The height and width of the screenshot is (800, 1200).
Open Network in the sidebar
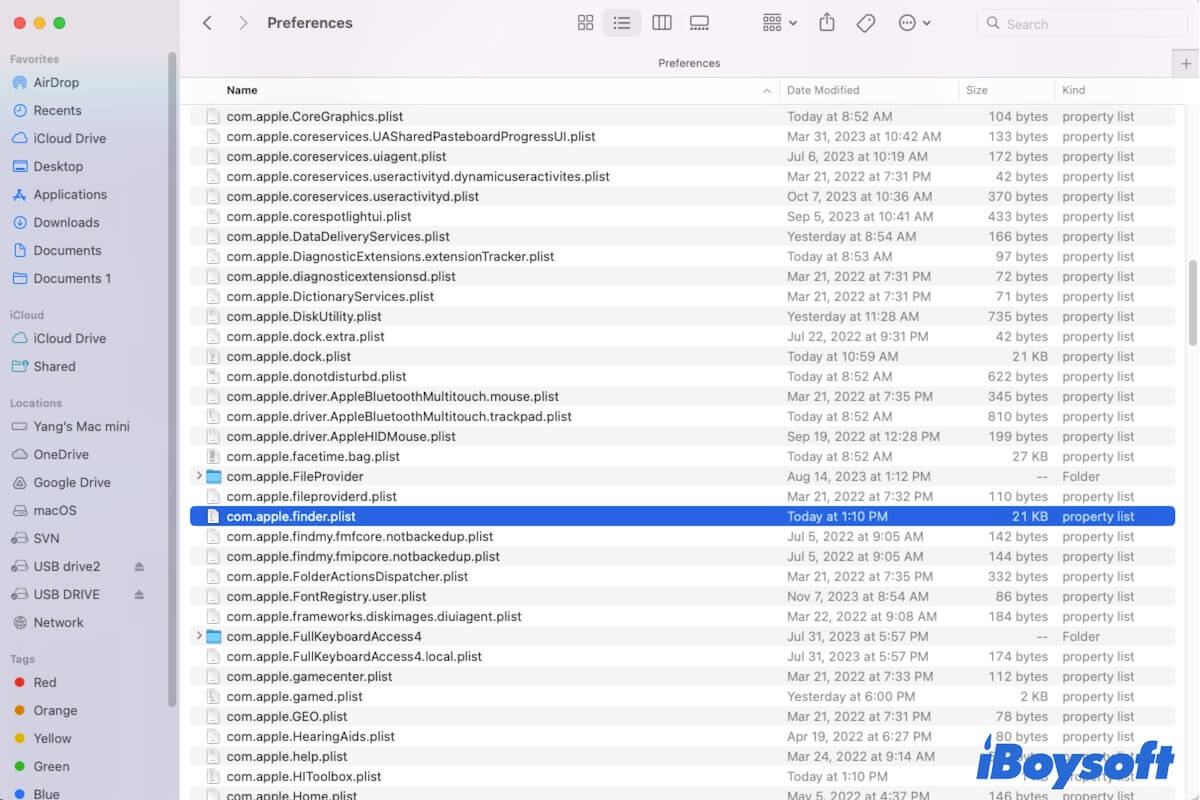(58, 623)
